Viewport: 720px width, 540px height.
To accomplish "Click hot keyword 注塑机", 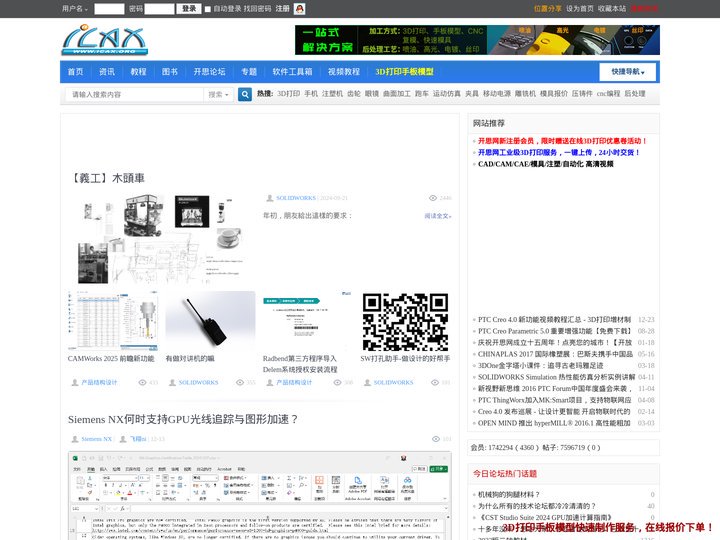I will (332, 94).
